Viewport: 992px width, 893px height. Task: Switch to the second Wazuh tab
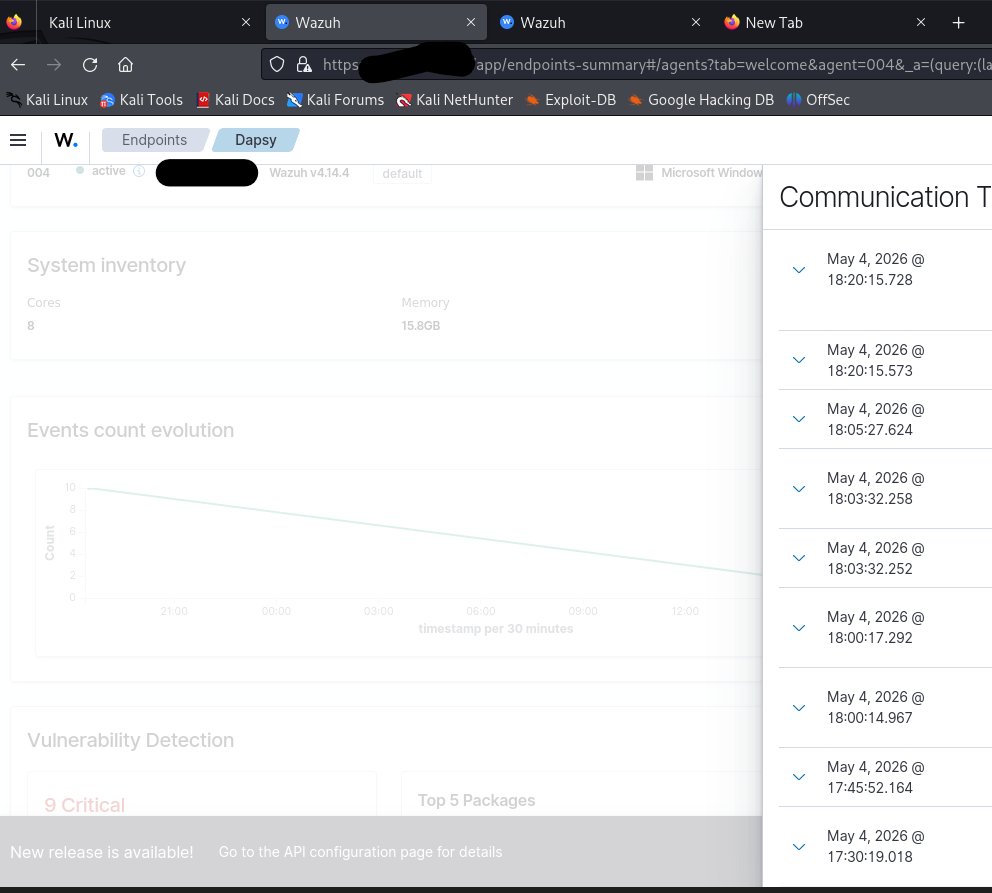point(600,22)
